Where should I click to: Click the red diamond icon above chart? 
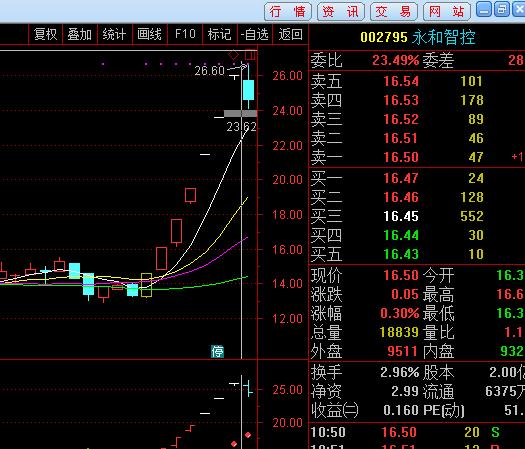tap(233, 55)
